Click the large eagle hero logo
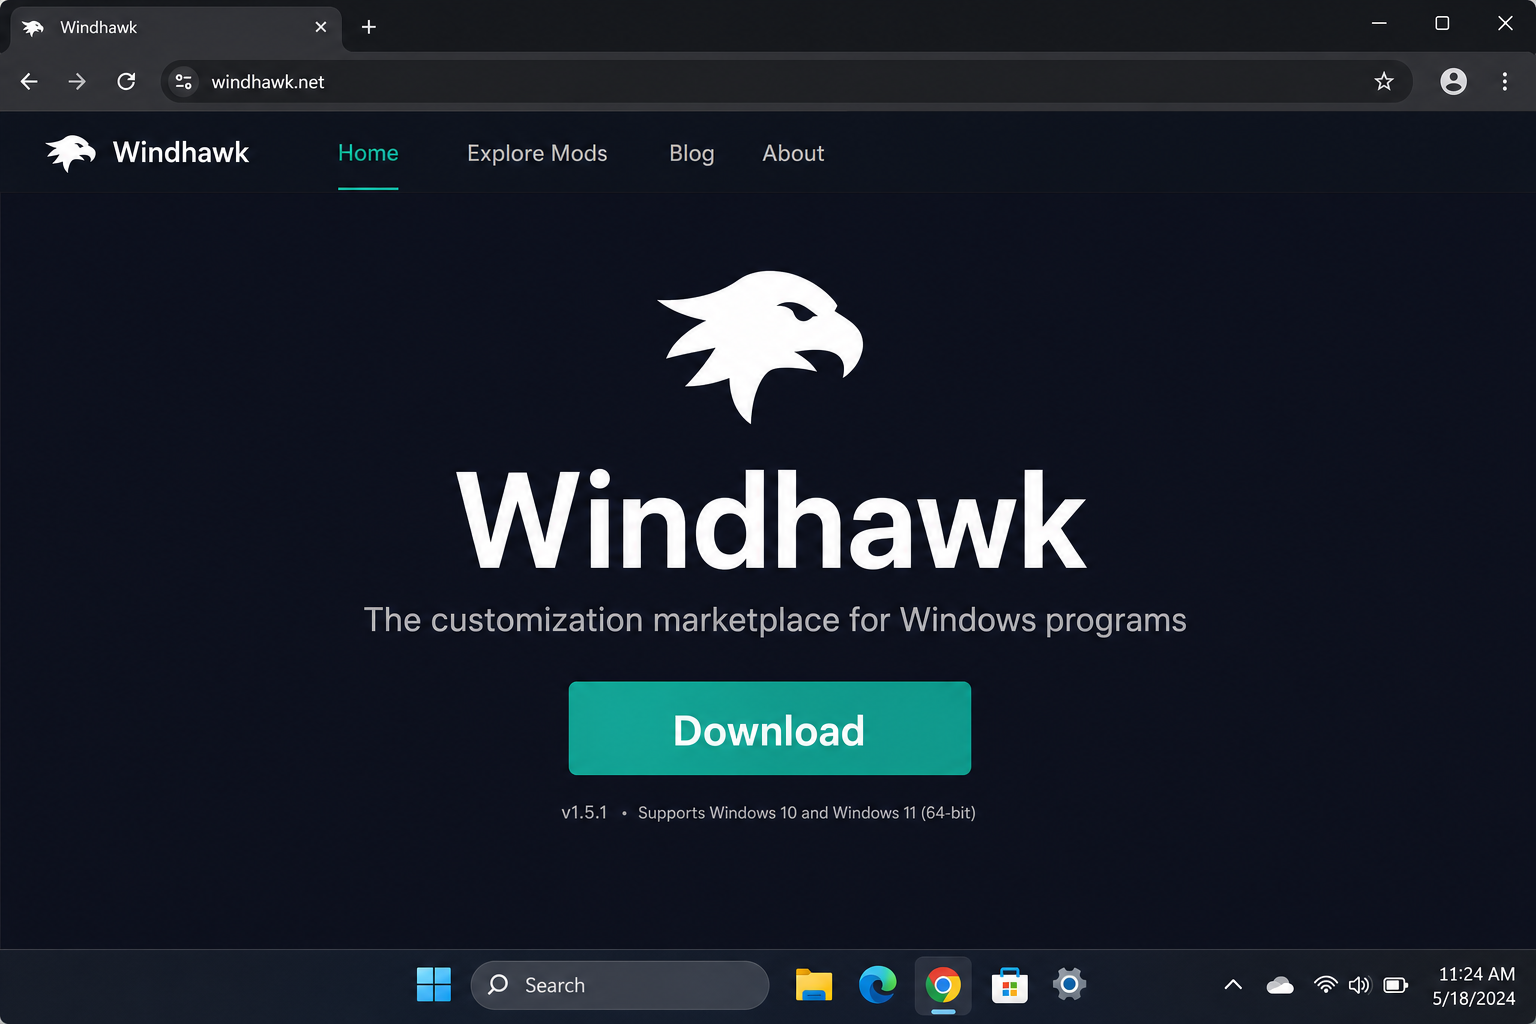 (761, 346)
